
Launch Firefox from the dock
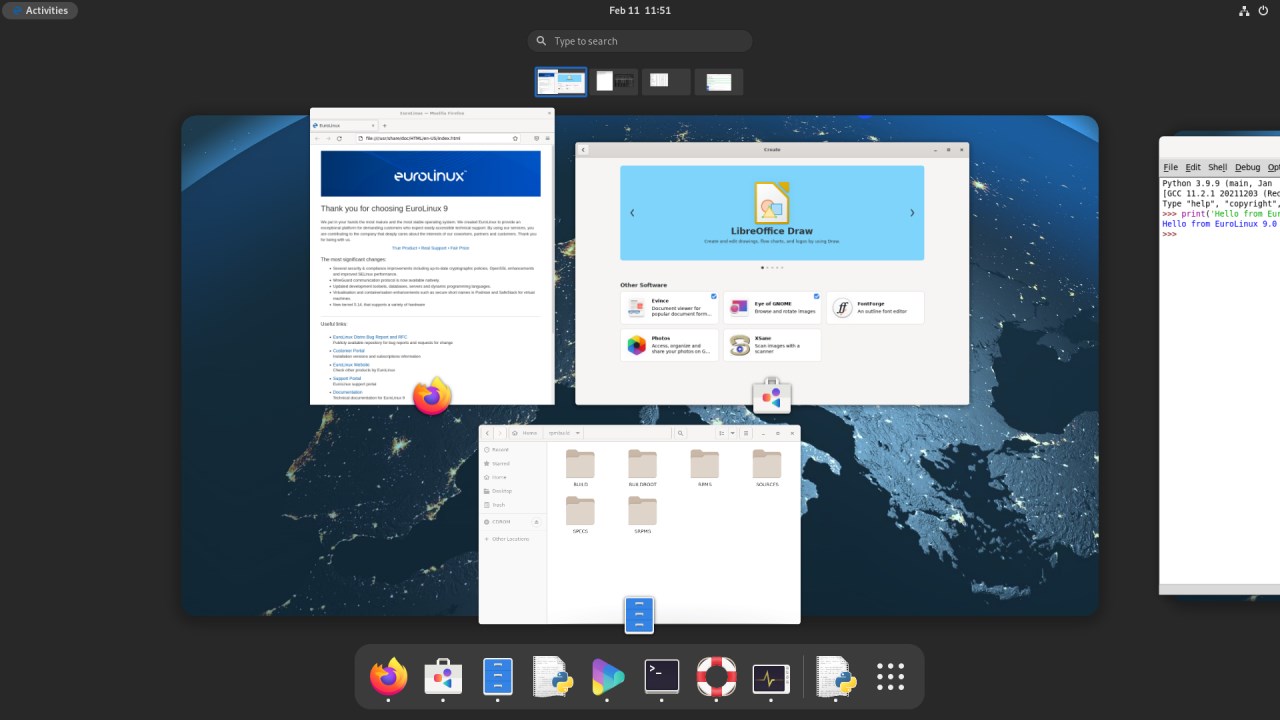(388, 677)
